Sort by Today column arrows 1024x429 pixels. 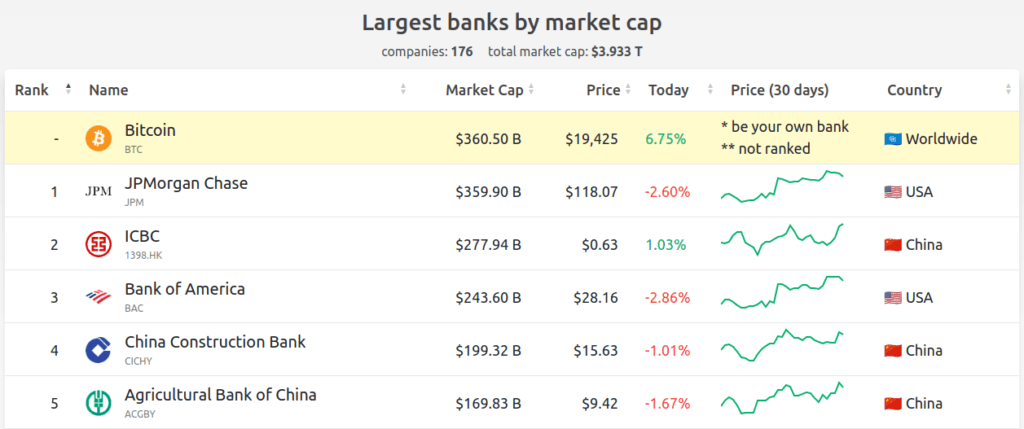(x=710, y=90)
